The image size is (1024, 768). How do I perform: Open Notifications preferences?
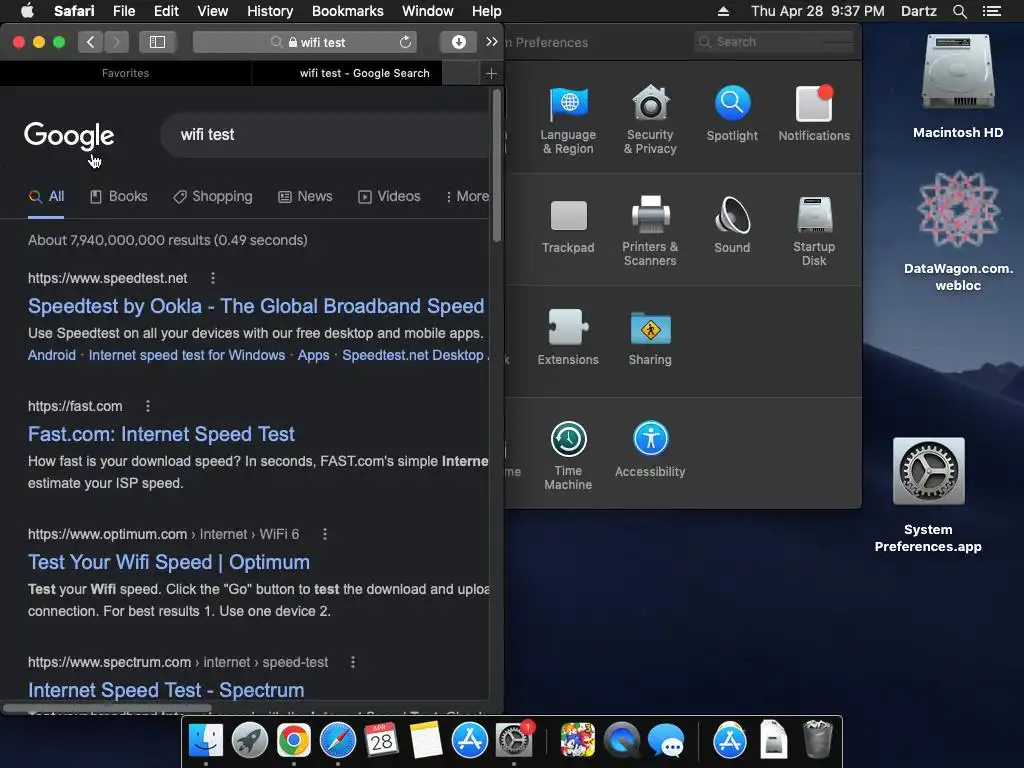(x=814, y=113)
